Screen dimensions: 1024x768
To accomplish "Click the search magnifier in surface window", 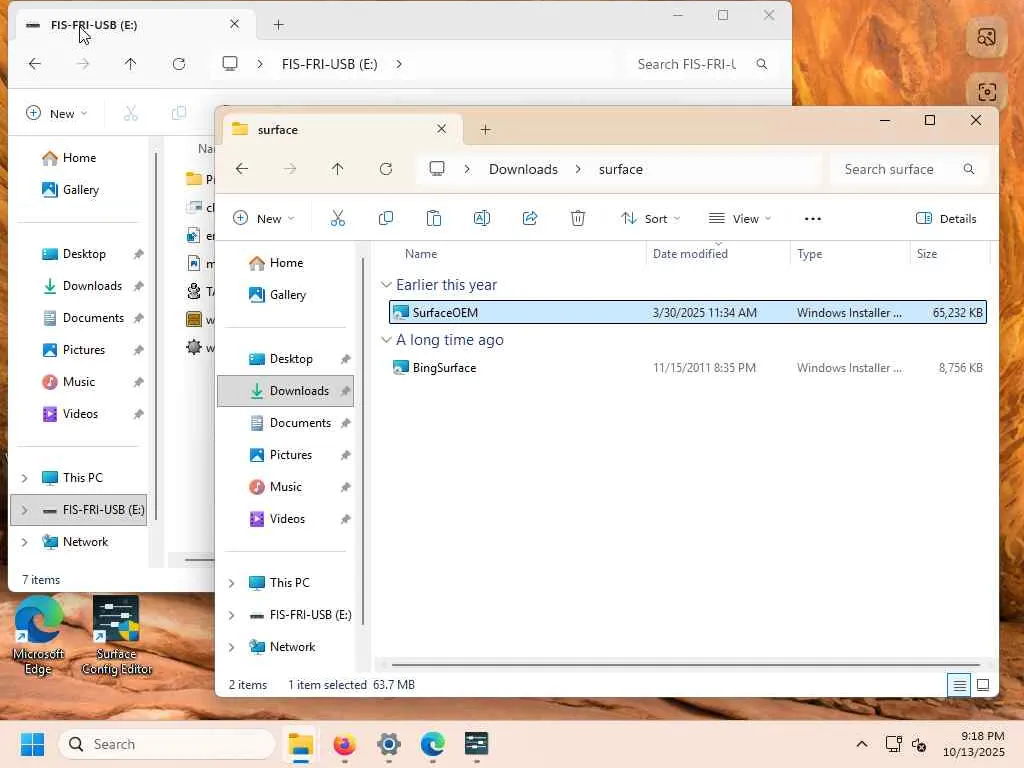I will [968, 169].
